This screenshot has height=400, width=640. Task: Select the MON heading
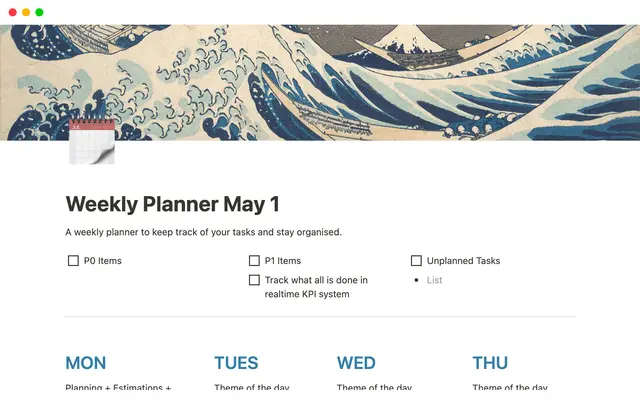pyautogui.click(x=85, y=363)
